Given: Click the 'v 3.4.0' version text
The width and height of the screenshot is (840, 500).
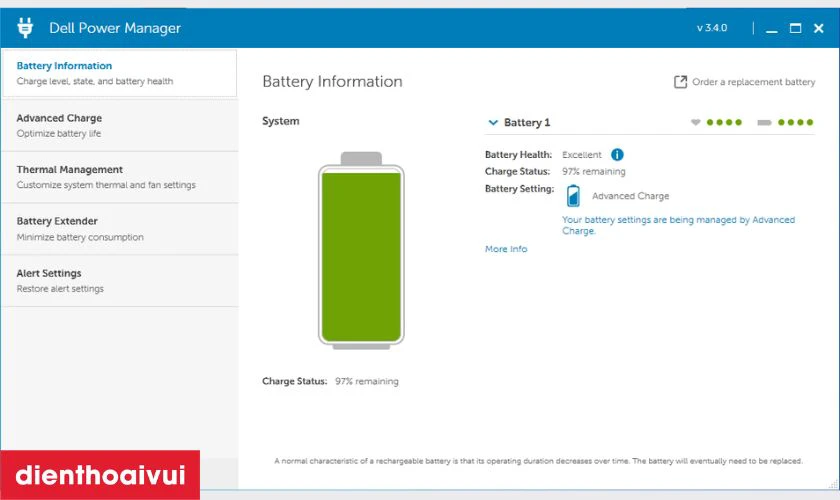Looking at the screenshot, I should coord(712,28).
